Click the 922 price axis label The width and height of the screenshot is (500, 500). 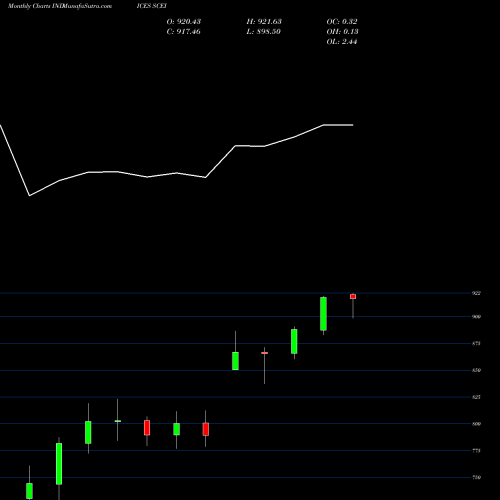(x=476, y=293)
